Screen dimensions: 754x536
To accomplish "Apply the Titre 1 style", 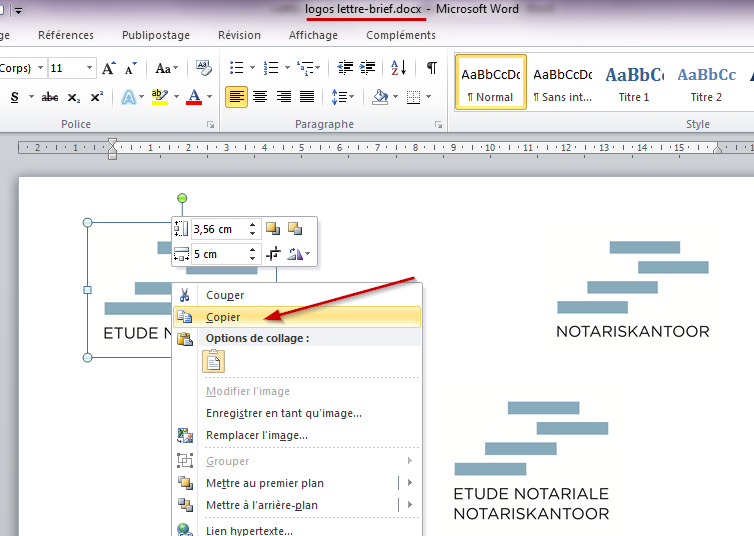I will coord(634,82).
